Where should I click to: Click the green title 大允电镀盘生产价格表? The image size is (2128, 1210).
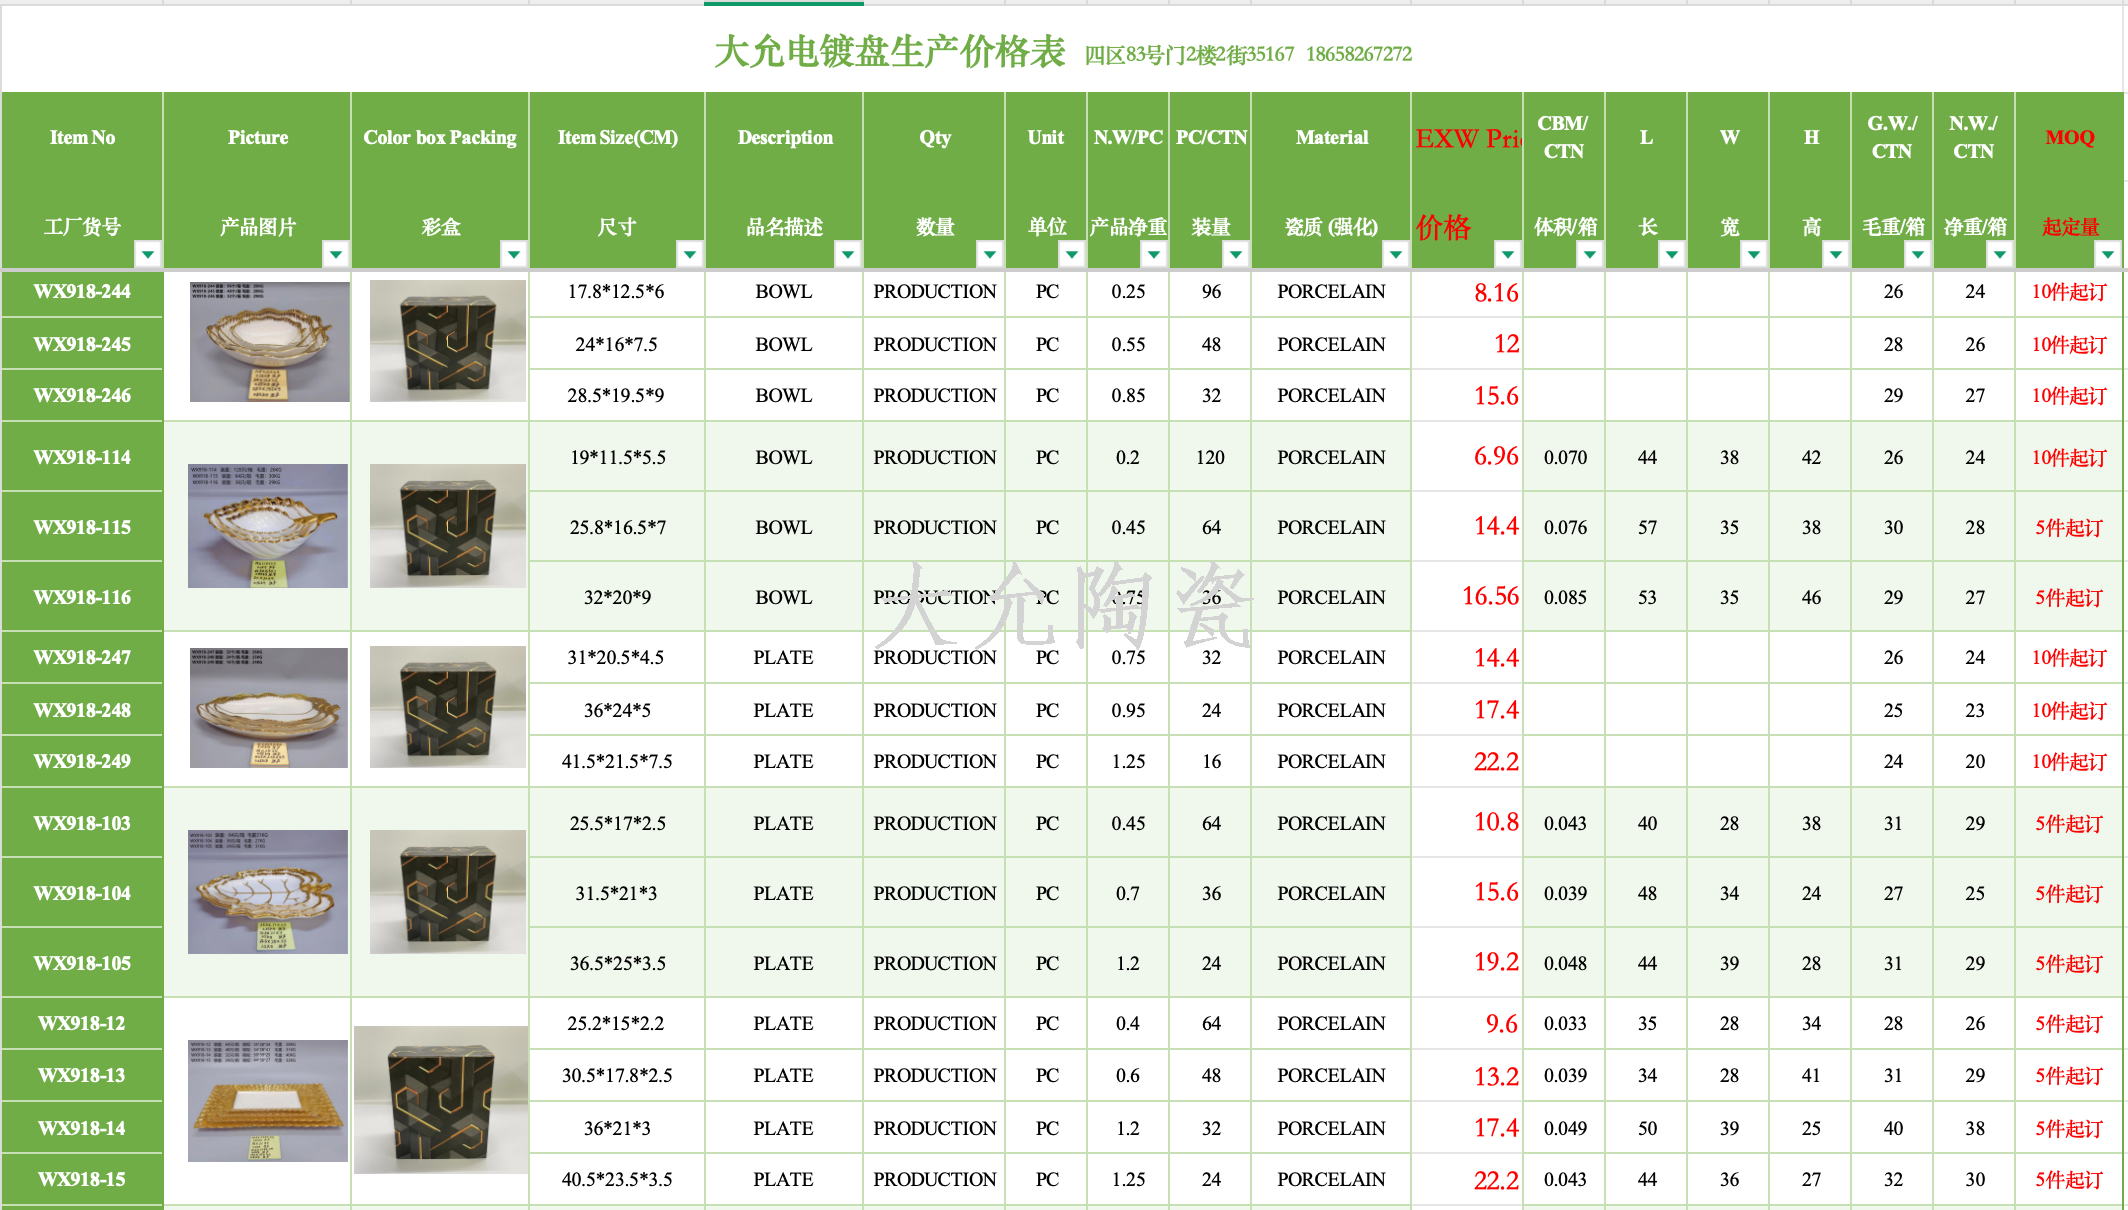[x=889, y=52]
